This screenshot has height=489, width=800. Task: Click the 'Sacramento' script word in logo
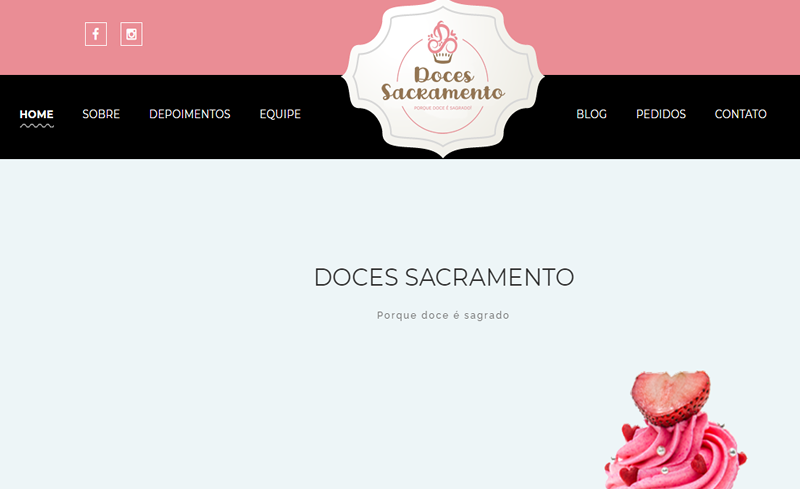point(443,92)
